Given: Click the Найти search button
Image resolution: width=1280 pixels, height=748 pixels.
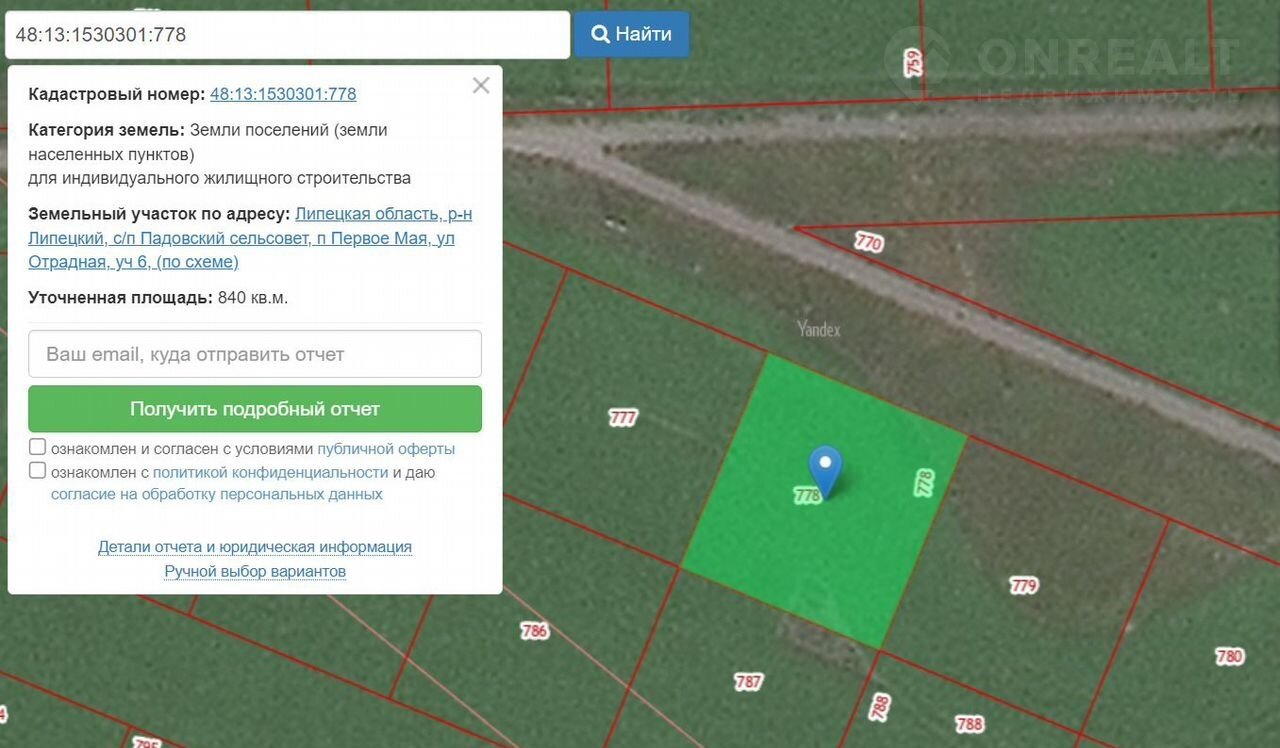Looking at the screenshot, I should (x=631, y=34).
